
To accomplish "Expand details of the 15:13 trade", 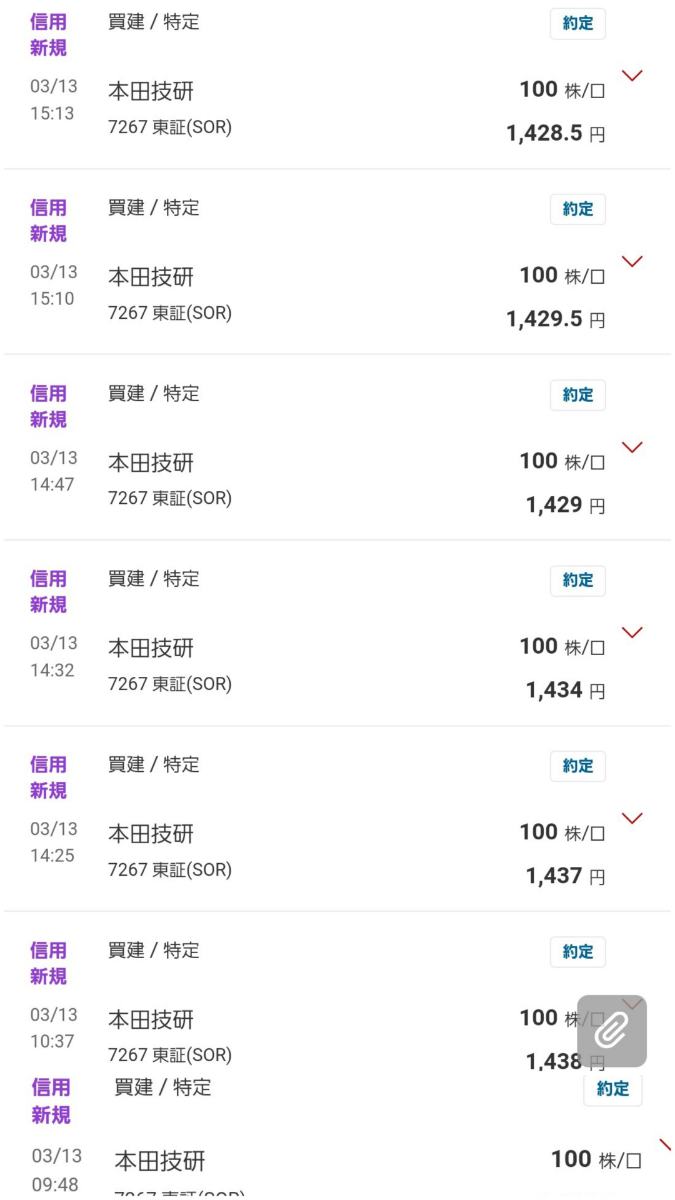I will click(x=632, y=75).
